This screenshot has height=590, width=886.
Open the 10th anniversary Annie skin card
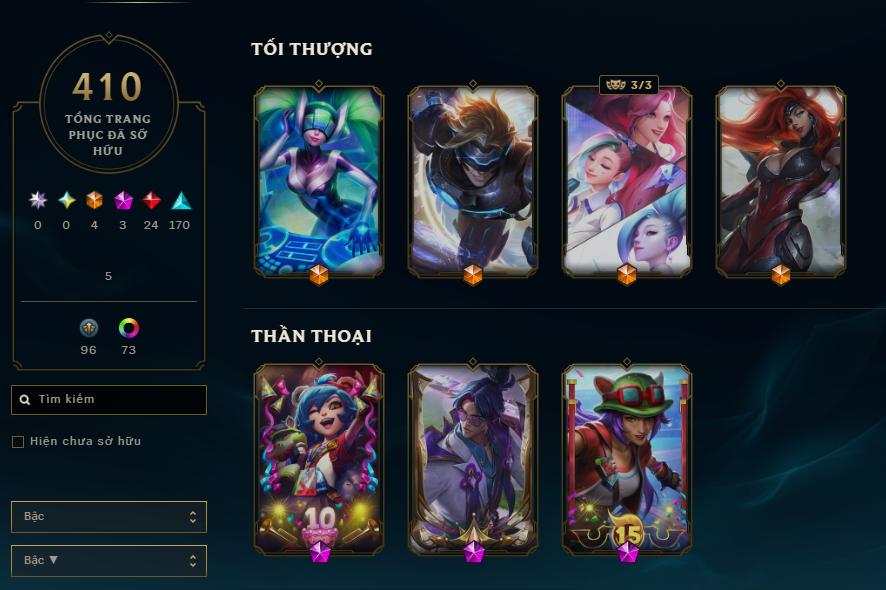coord(319,459)
